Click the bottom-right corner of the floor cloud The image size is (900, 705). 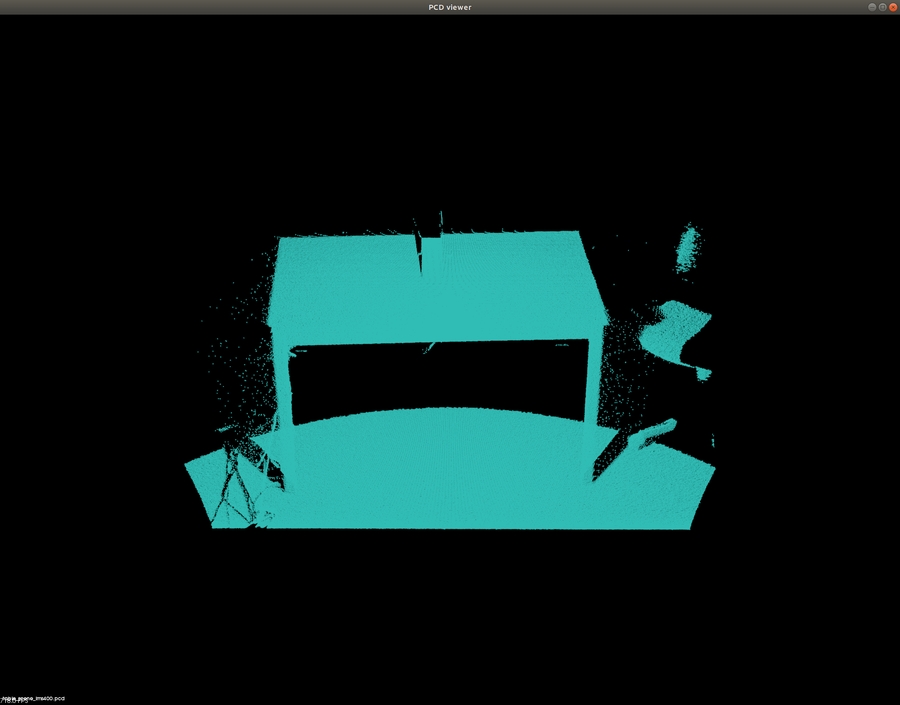pyautogui.click(x=688, y=523)
